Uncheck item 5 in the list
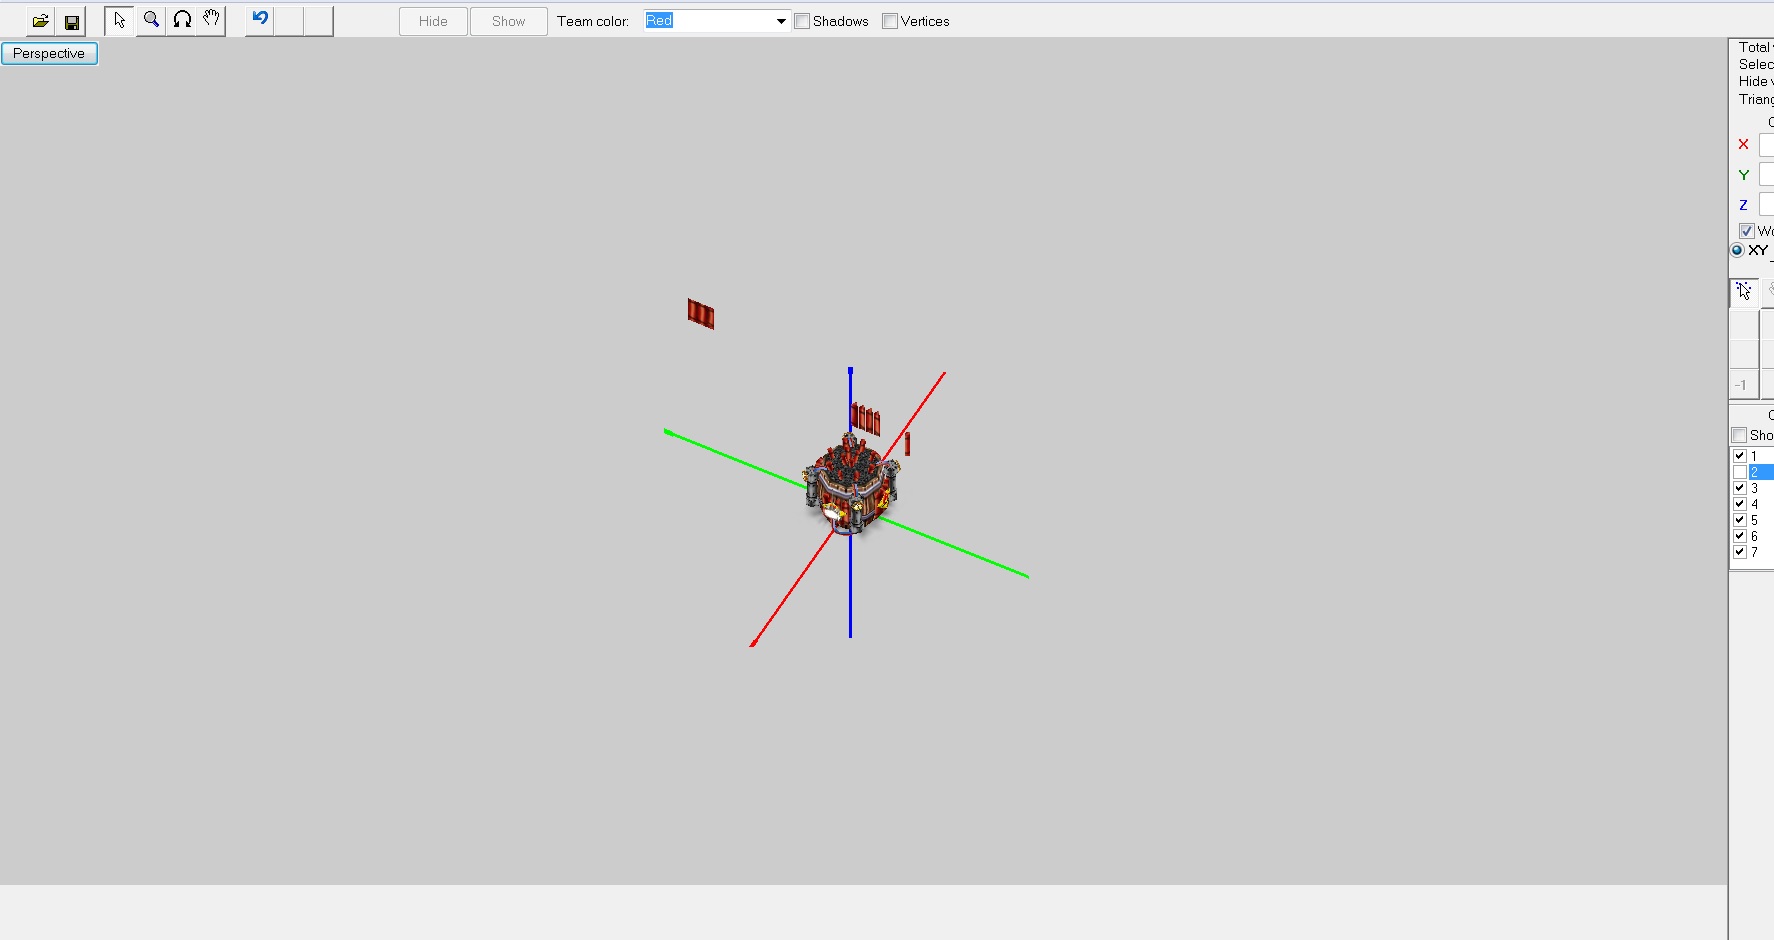This screenshot has width=1774, height=940. coord(1740,520)
